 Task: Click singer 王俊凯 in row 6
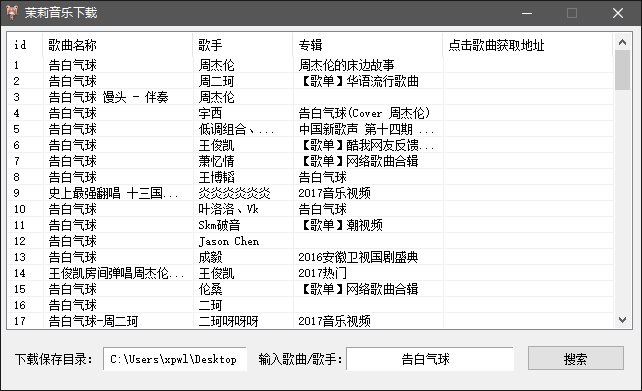[x=216, y=145]
